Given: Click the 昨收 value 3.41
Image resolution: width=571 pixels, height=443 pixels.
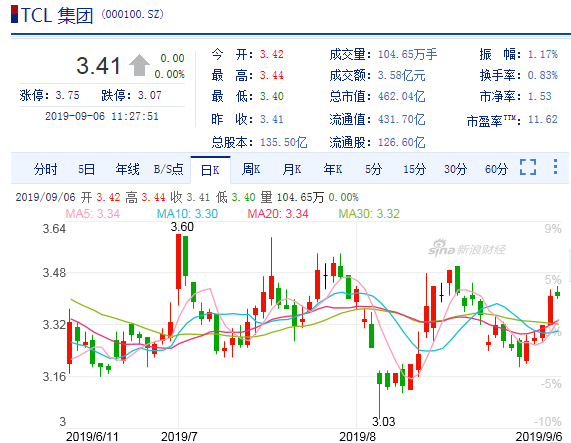Looking at the screenshot, I should (x=272, y=119).
